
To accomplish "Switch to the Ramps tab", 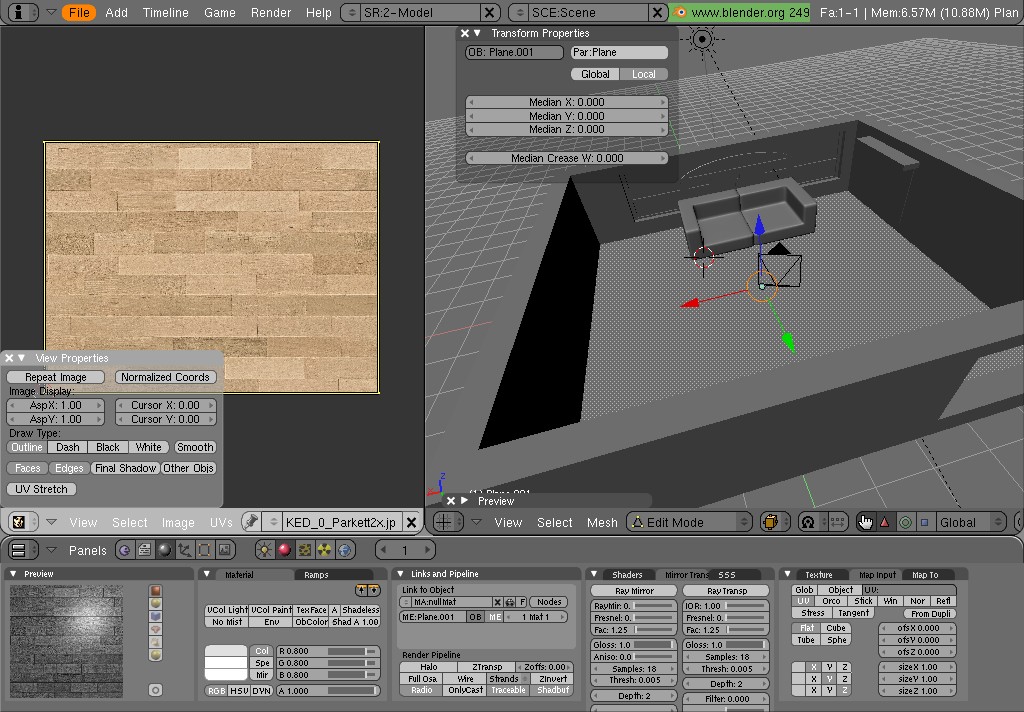I will (x=316, y=575).
